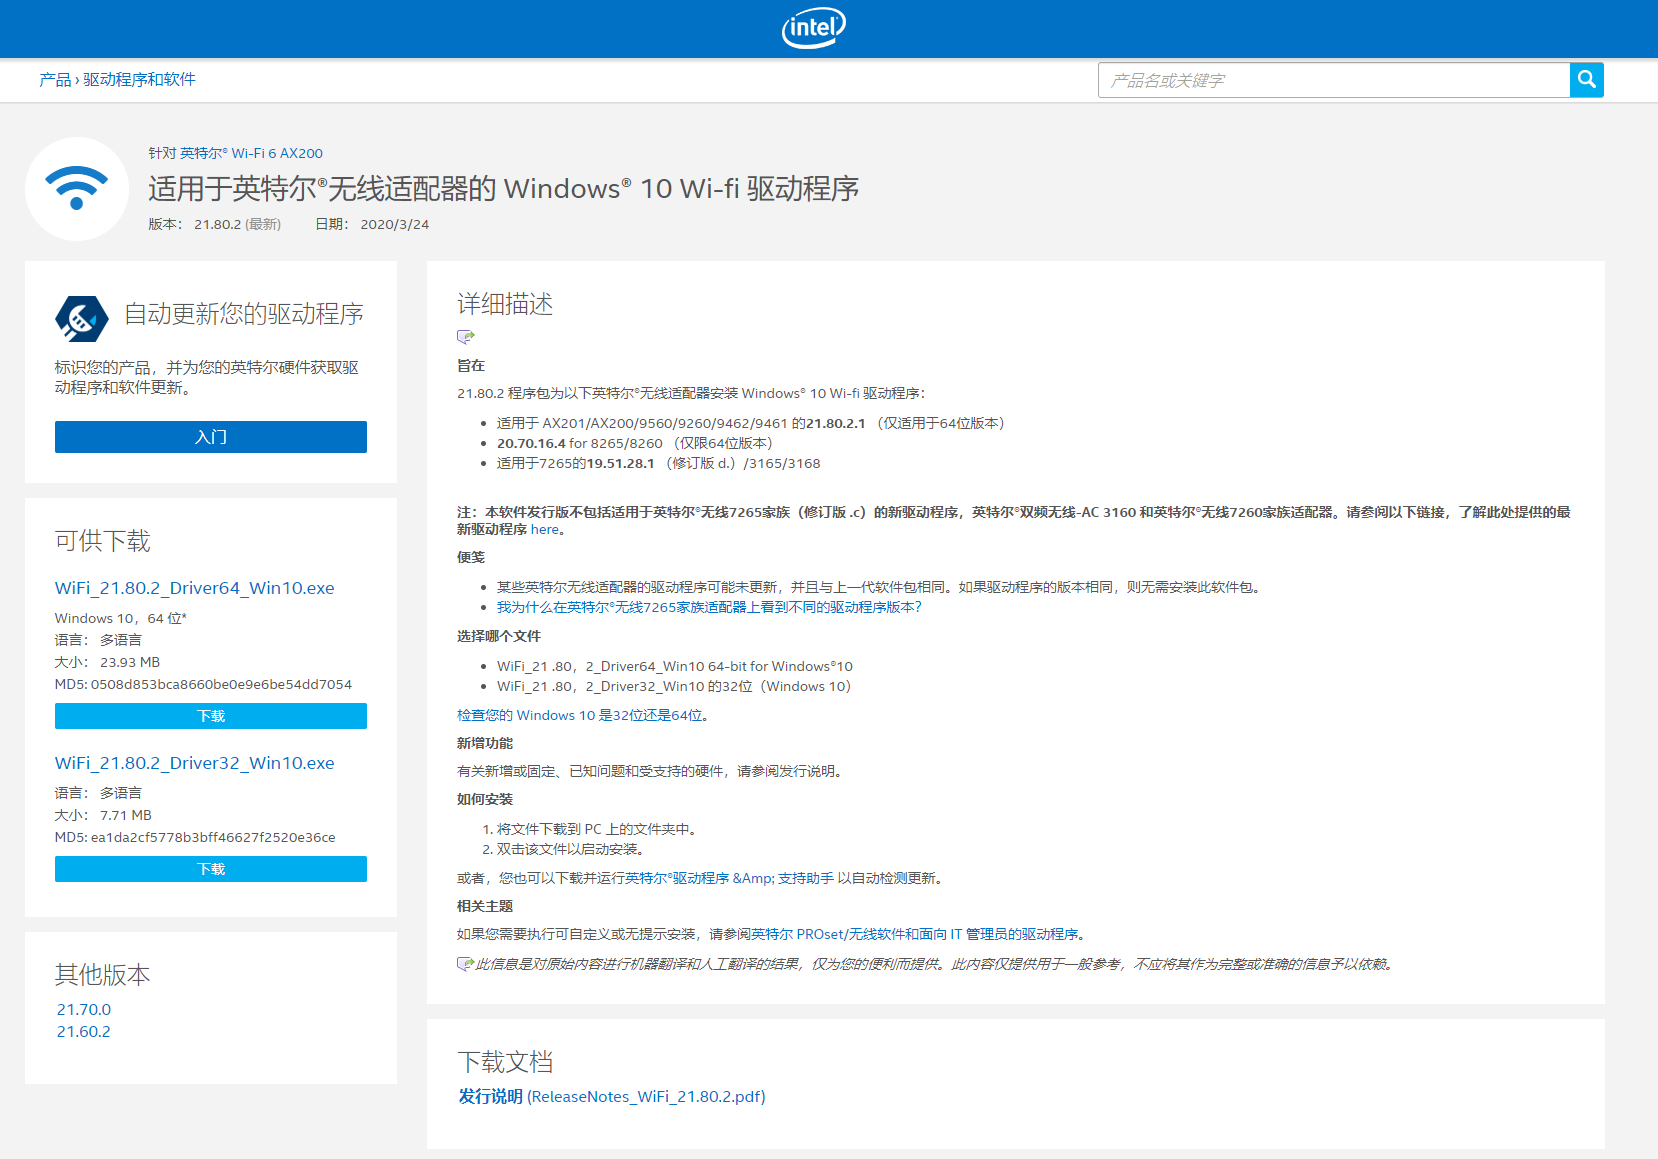Viewport: 1658px width, 1159px height.
Task: Click the MD5 text starting ea1da2cf
Action: pos(195,838)
